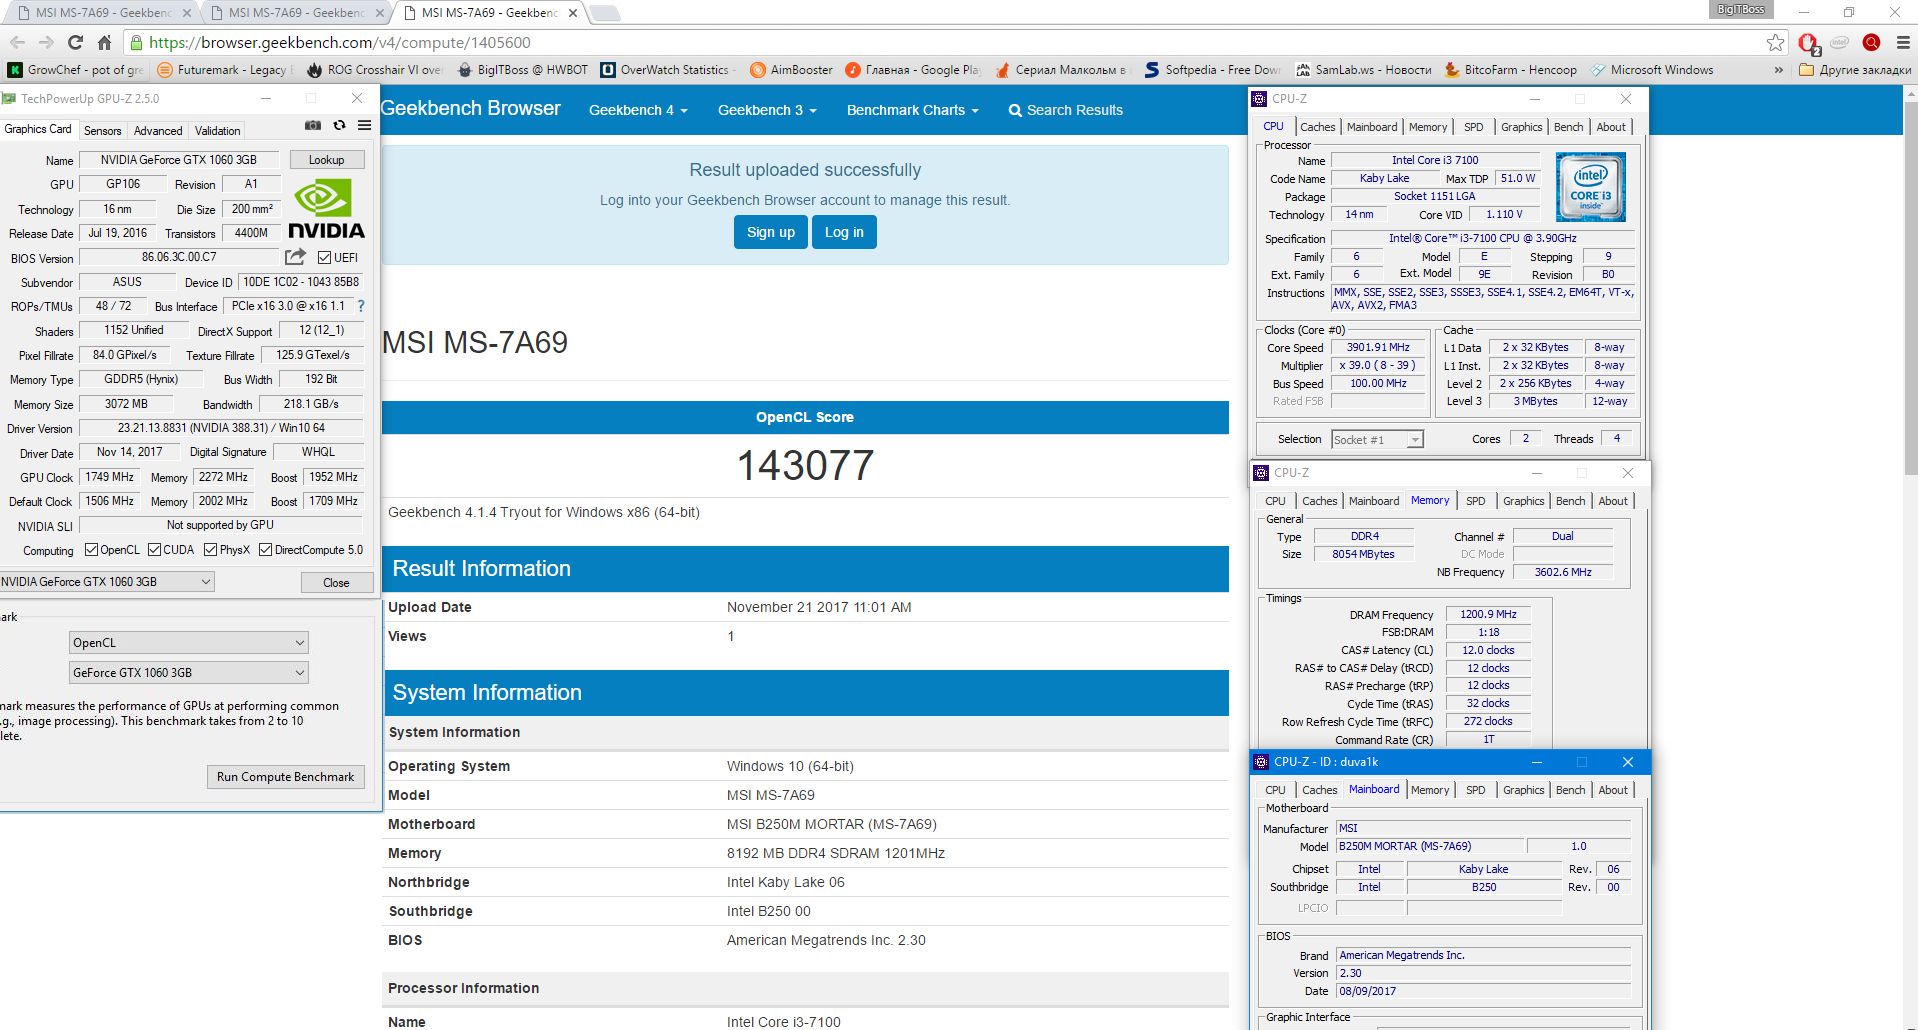The image size is (1918, 1030).
Task: Click the NVIDIA logo in GPU-Z
Action: (x=326, y=208)
